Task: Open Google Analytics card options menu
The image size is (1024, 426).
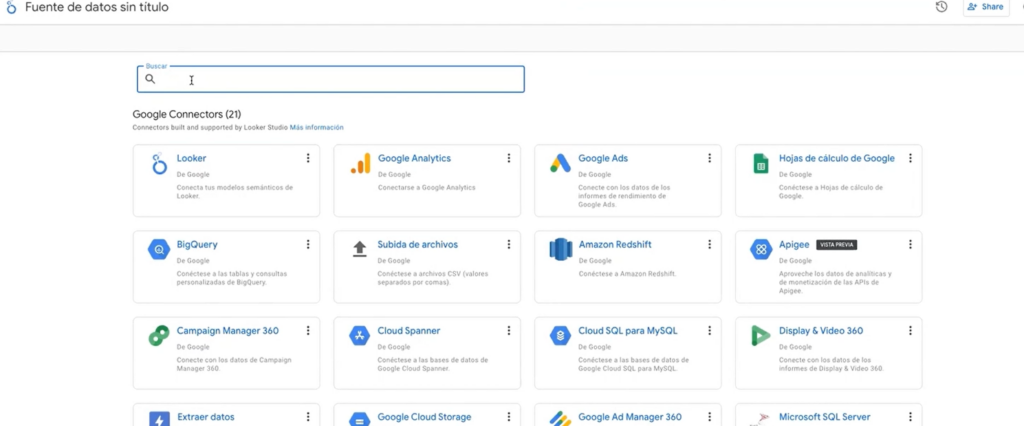Action: click(508, 158)
